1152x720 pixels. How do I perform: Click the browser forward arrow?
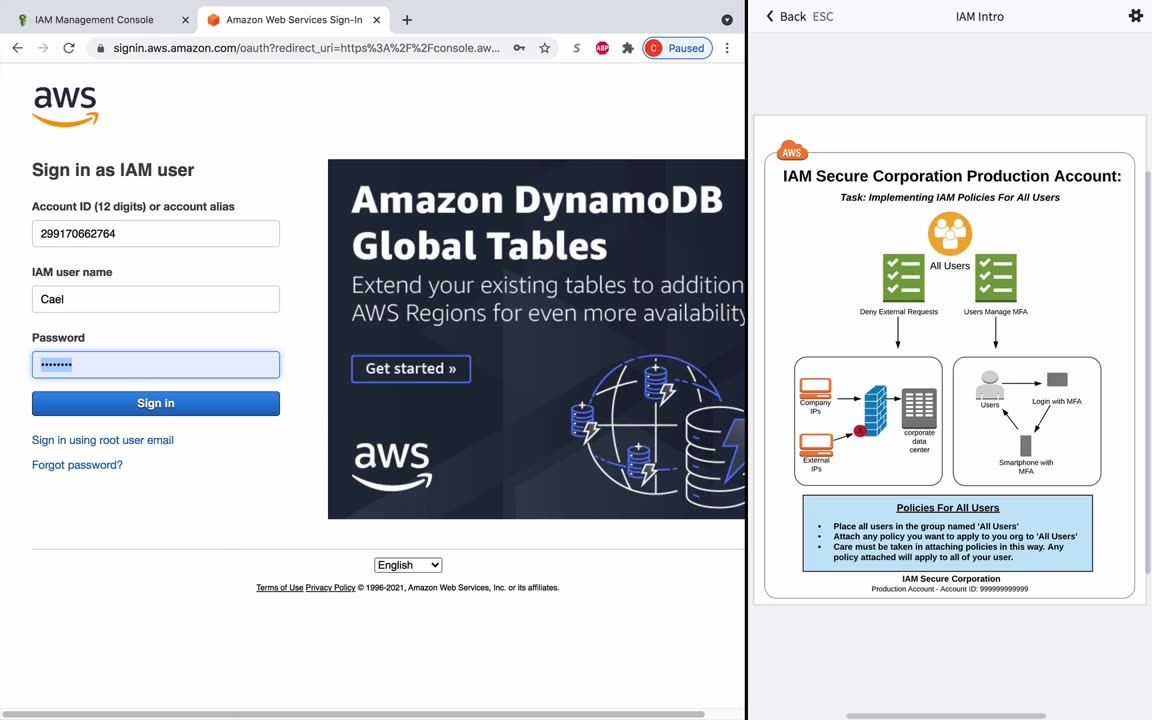click(x=43, y=48)
